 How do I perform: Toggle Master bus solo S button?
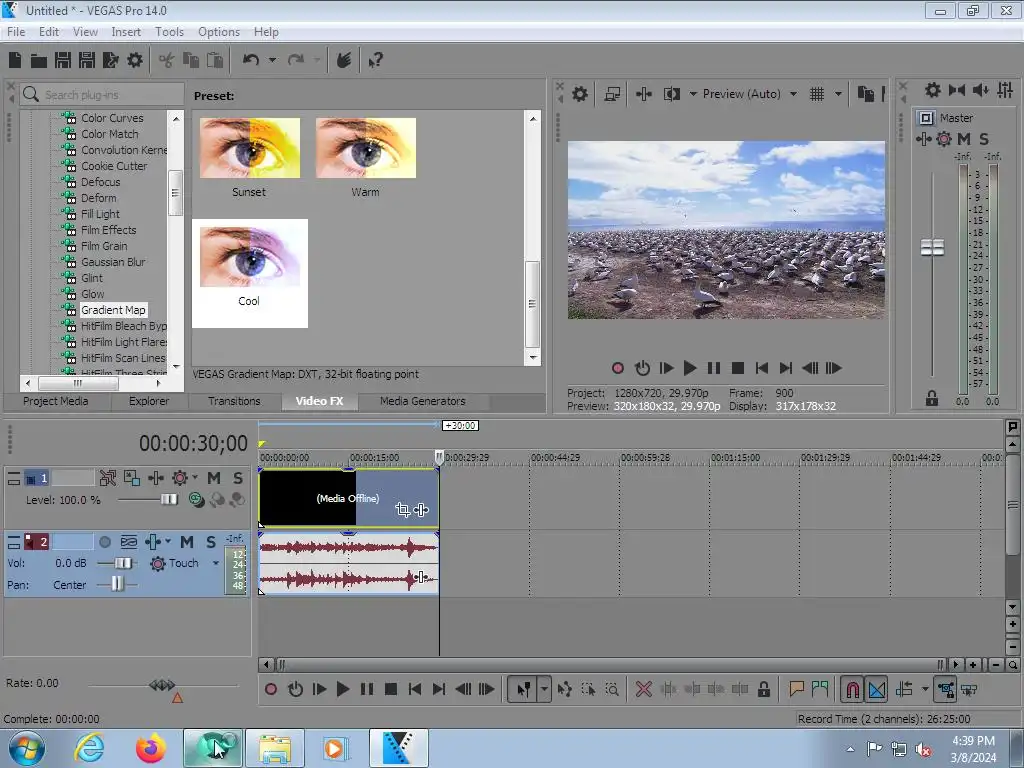click(984, 138)
